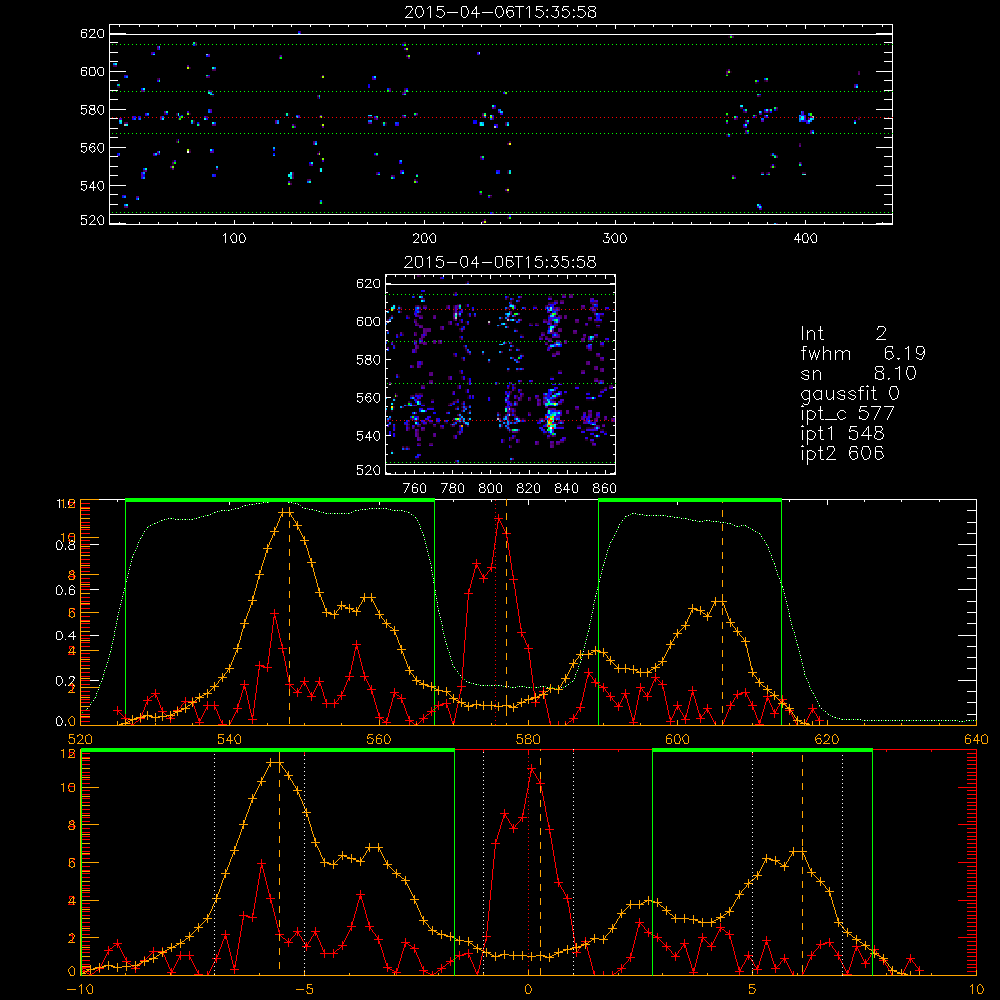This screenshot has width=1000, height=1000.
Task: Click x-axis label 820 under the middle image
Action: point(529,489)
